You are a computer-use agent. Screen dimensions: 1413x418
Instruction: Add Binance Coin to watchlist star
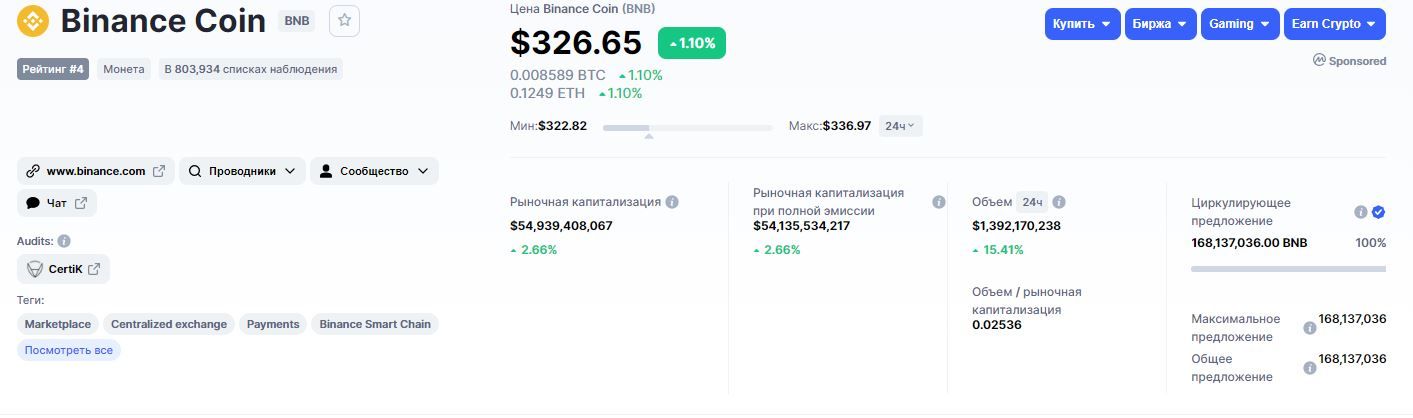[344, 21]
